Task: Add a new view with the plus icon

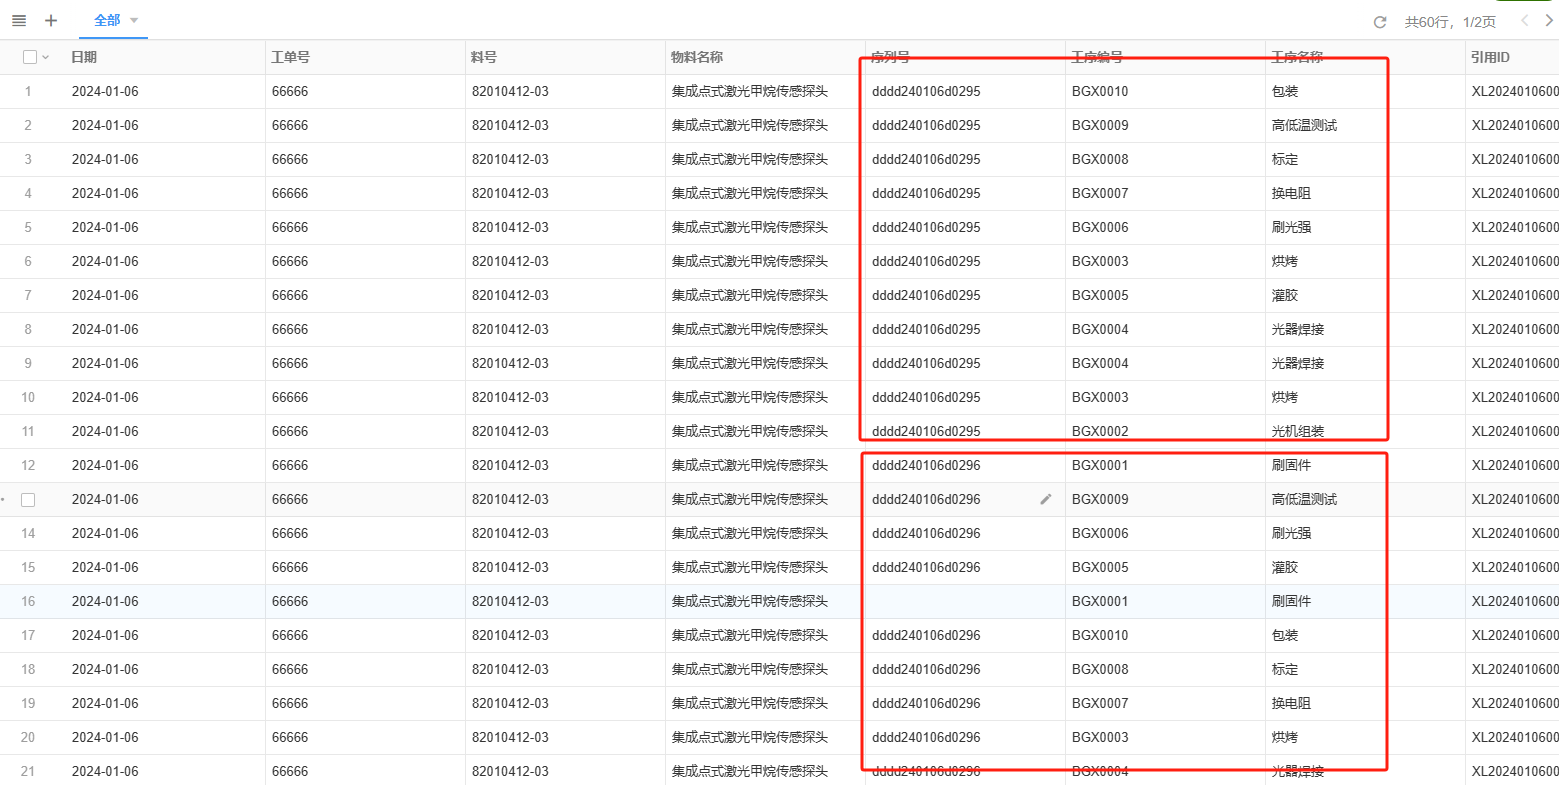Action: point(51,21)
